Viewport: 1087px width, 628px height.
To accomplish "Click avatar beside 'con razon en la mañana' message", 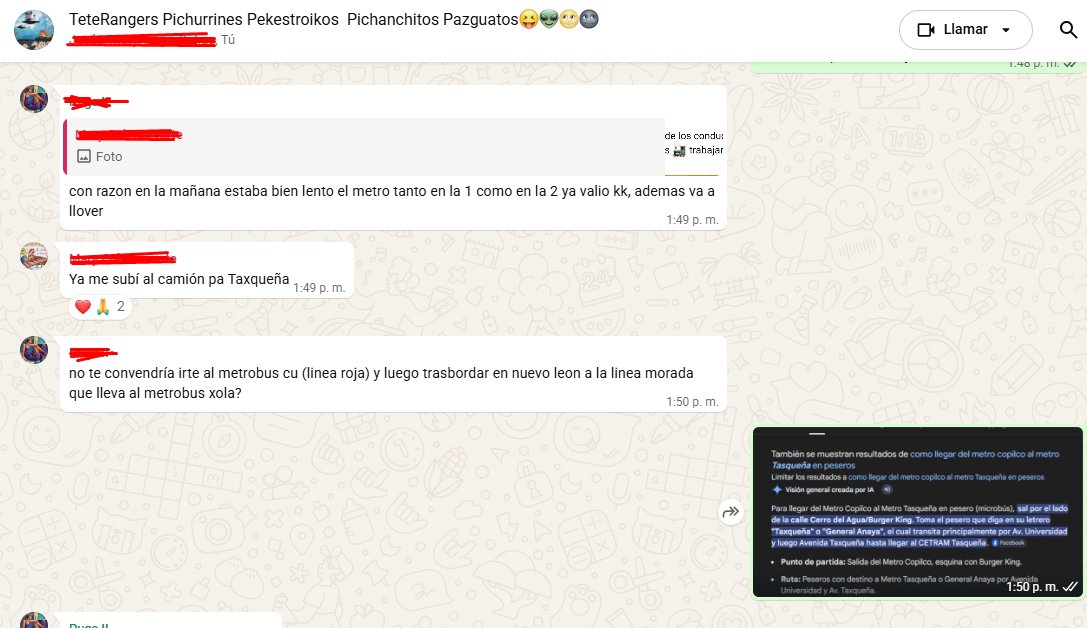I will [x=34, y=99].
